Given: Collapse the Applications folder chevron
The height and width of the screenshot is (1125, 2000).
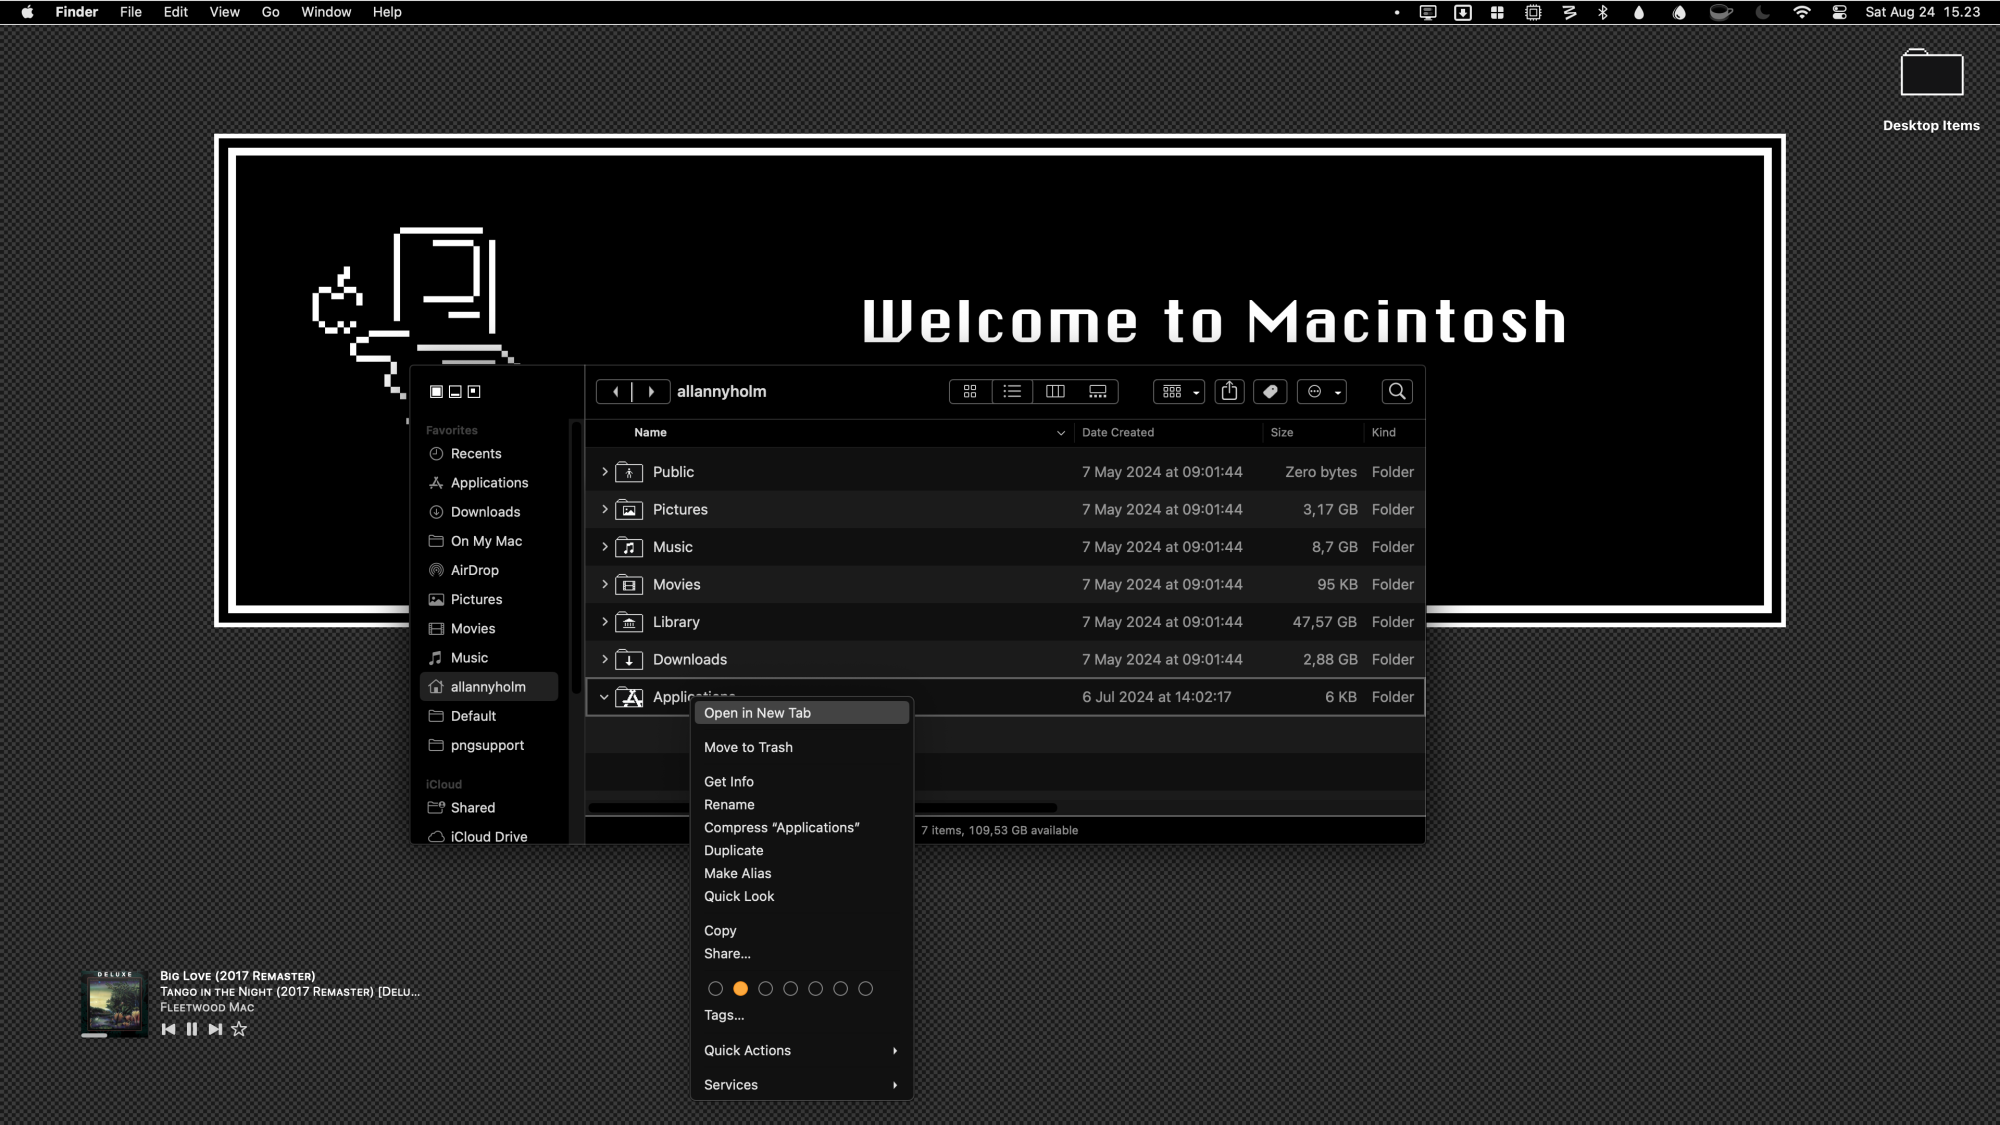Looking at the screenshot, I should coord(604,697).
